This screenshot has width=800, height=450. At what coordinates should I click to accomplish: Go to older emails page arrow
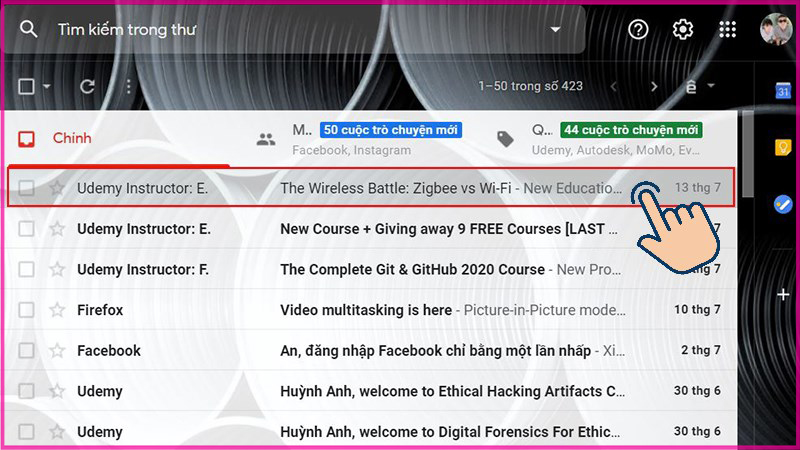(x=654, y=87)
